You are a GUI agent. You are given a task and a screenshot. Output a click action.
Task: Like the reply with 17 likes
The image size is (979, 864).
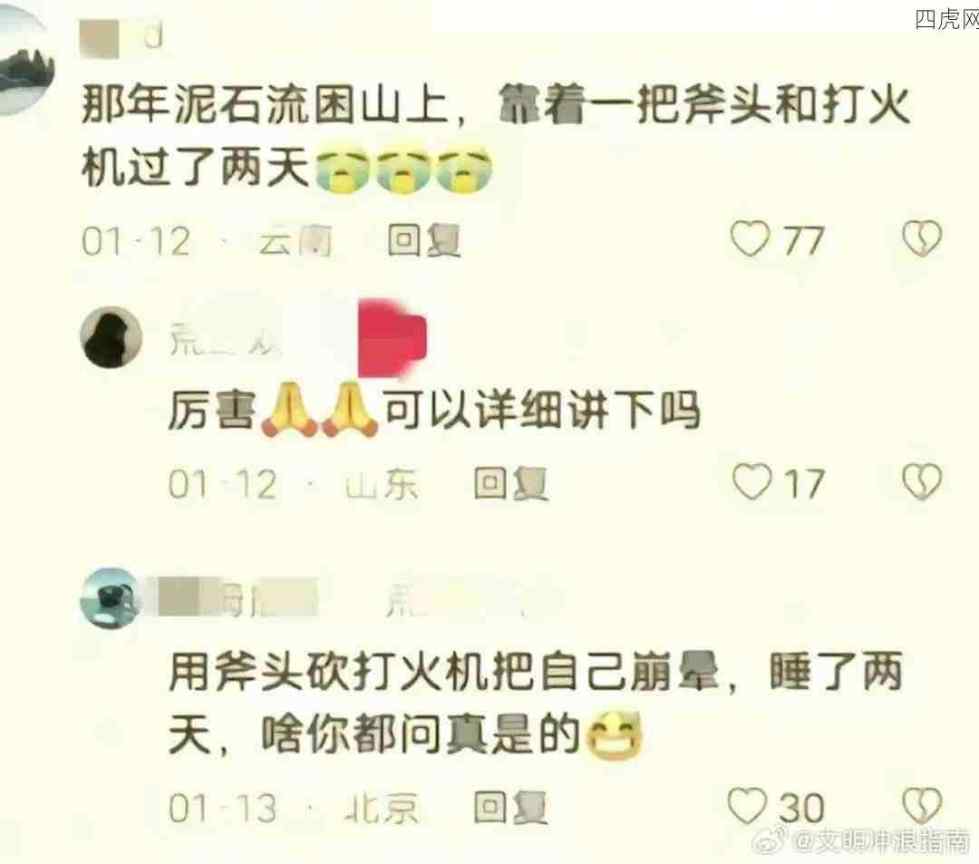point(752,482)
